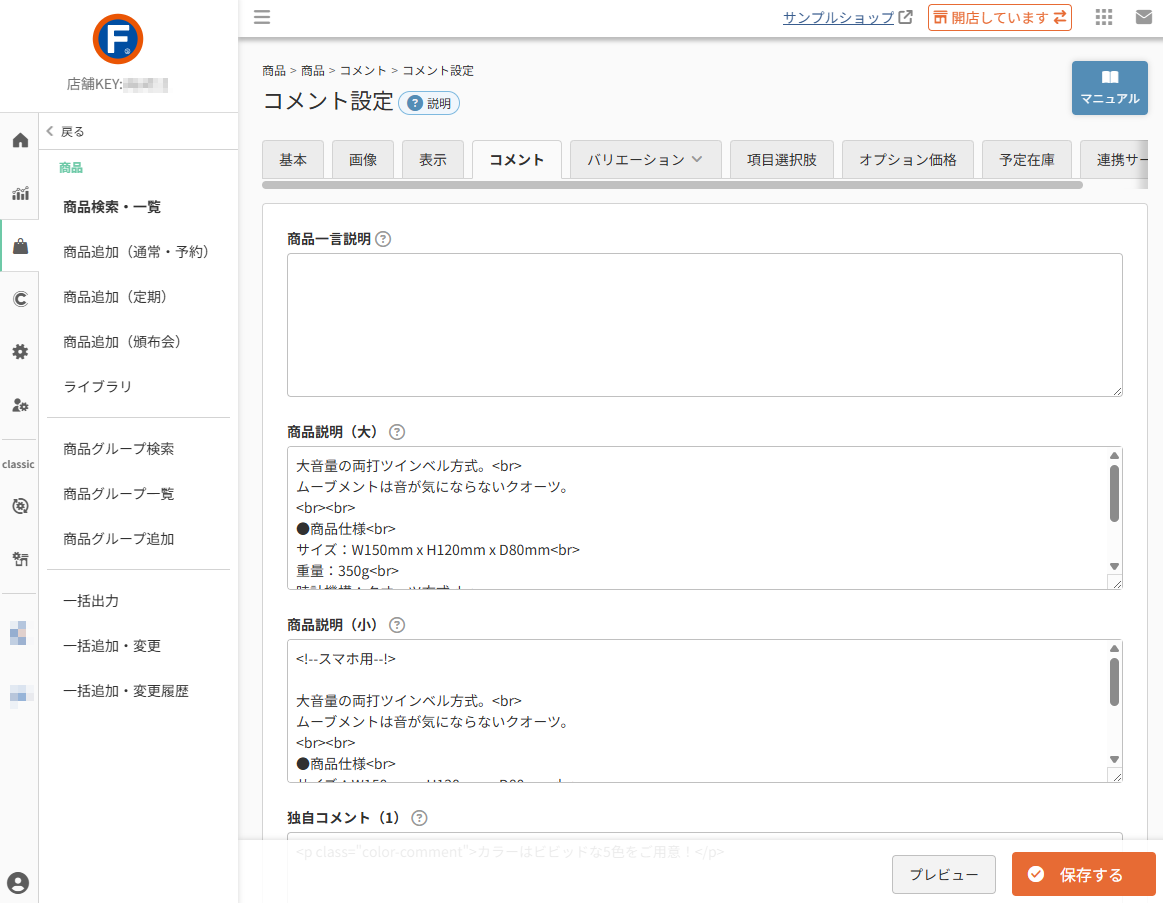Viewport: 1163px width, 903px height.
Task: Open 商品検索・一覧 in sidebar
Action: click(112, 207)
